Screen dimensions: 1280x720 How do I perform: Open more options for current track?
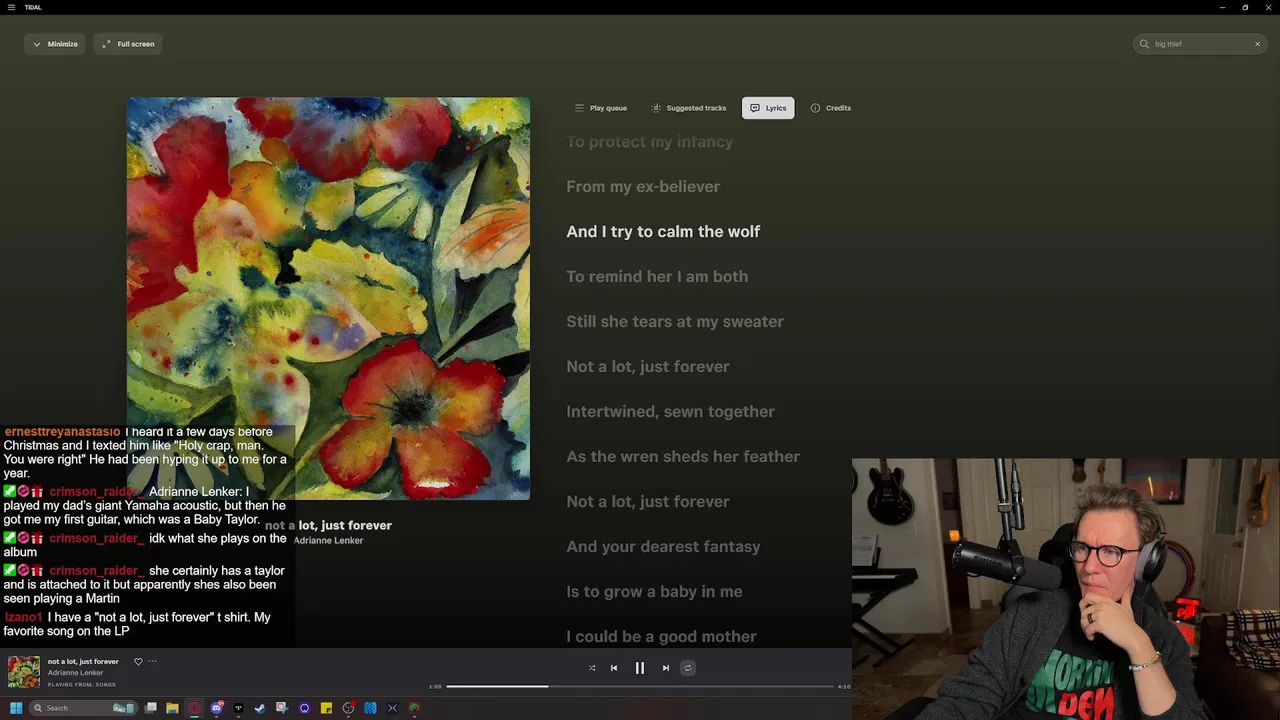(152, 661)
